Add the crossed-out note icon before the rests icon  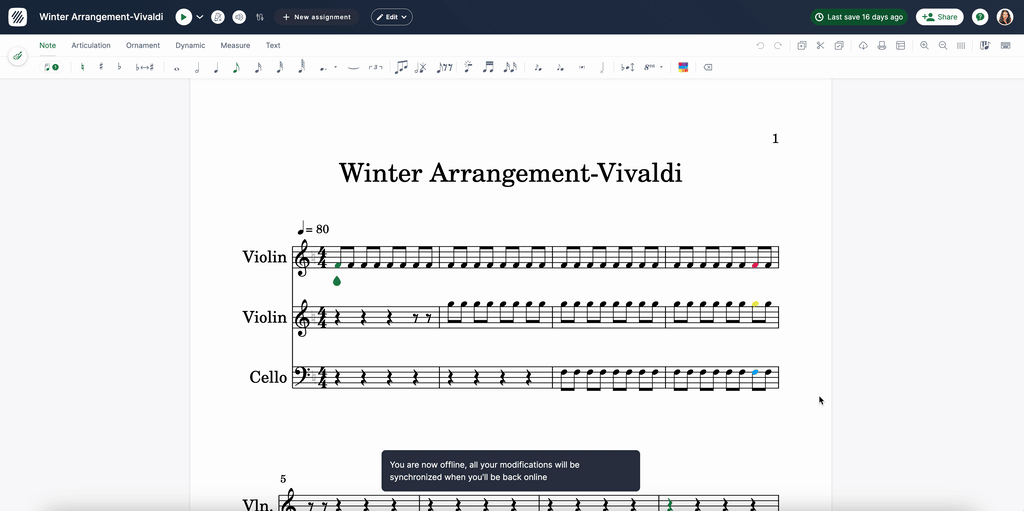[421, 67]
